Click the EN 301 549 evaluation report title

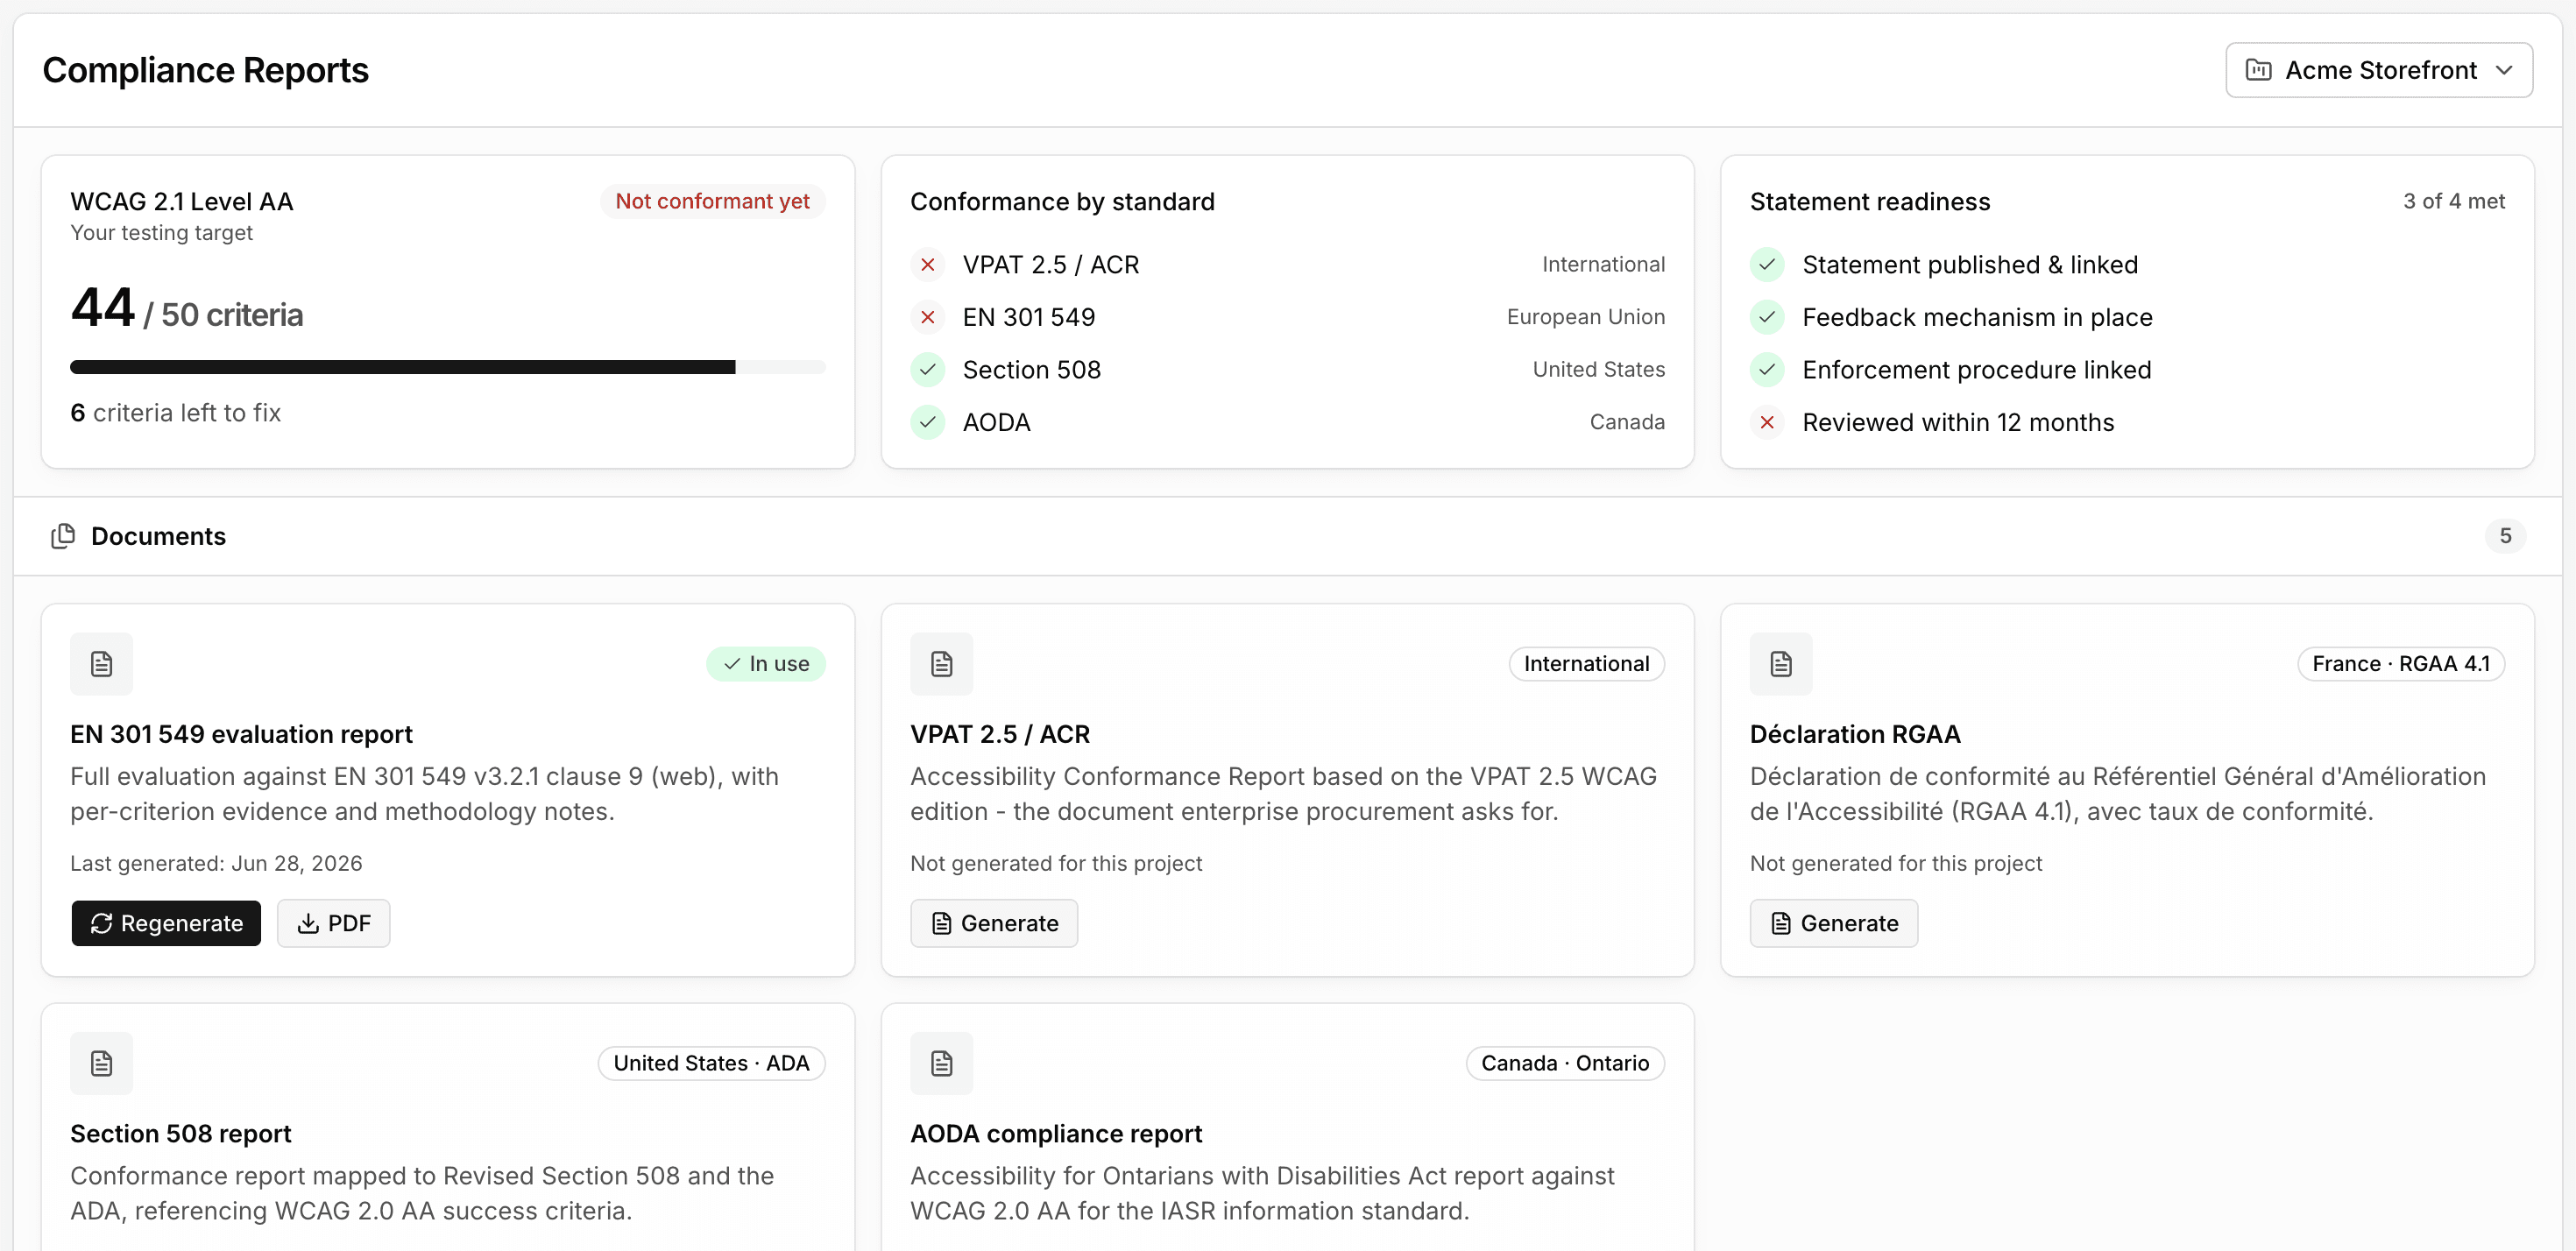pos(241,734)
